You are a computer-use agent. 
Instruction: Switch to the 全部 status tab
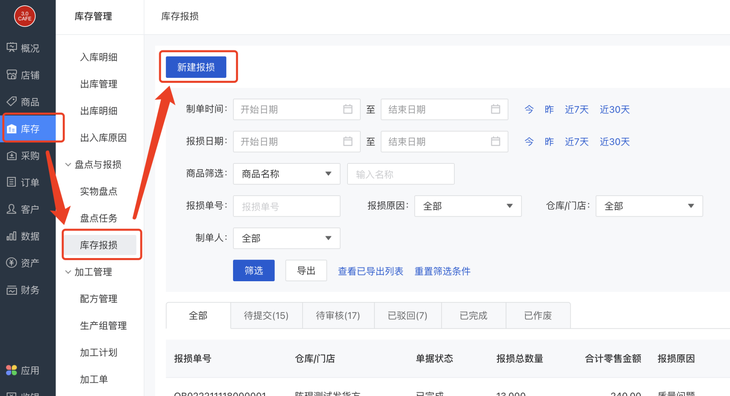(198, 315)
